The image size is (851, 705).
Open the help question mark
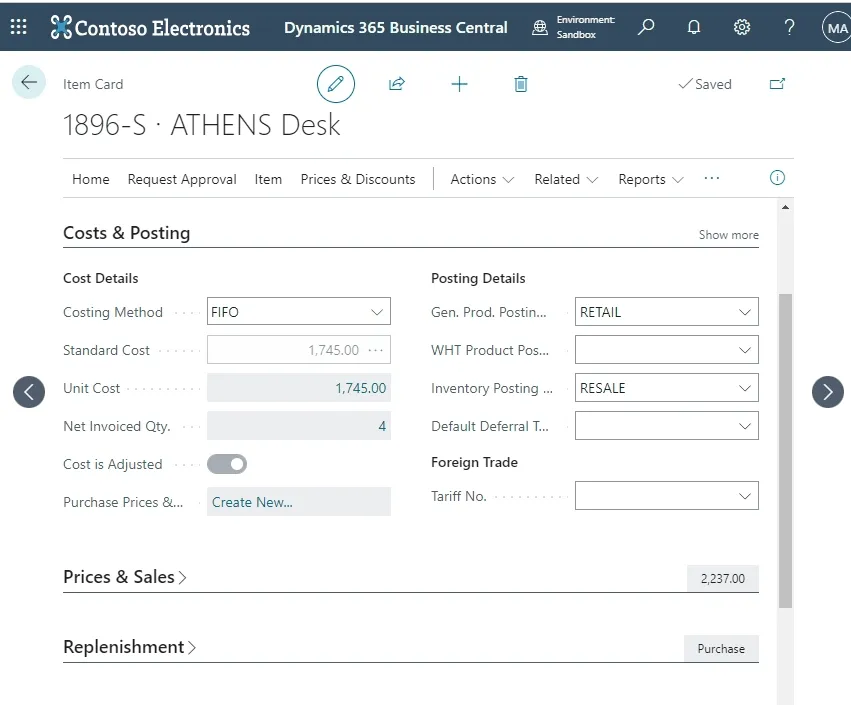[x=790, y=27]
